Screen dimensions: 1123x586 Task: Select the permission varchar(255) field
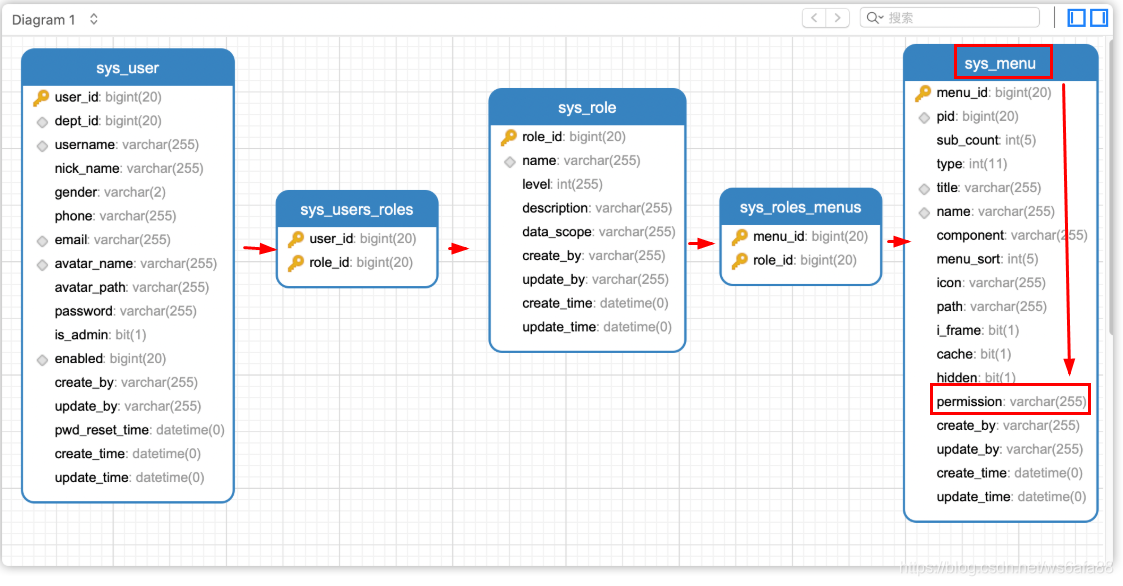coord(1011,401)
